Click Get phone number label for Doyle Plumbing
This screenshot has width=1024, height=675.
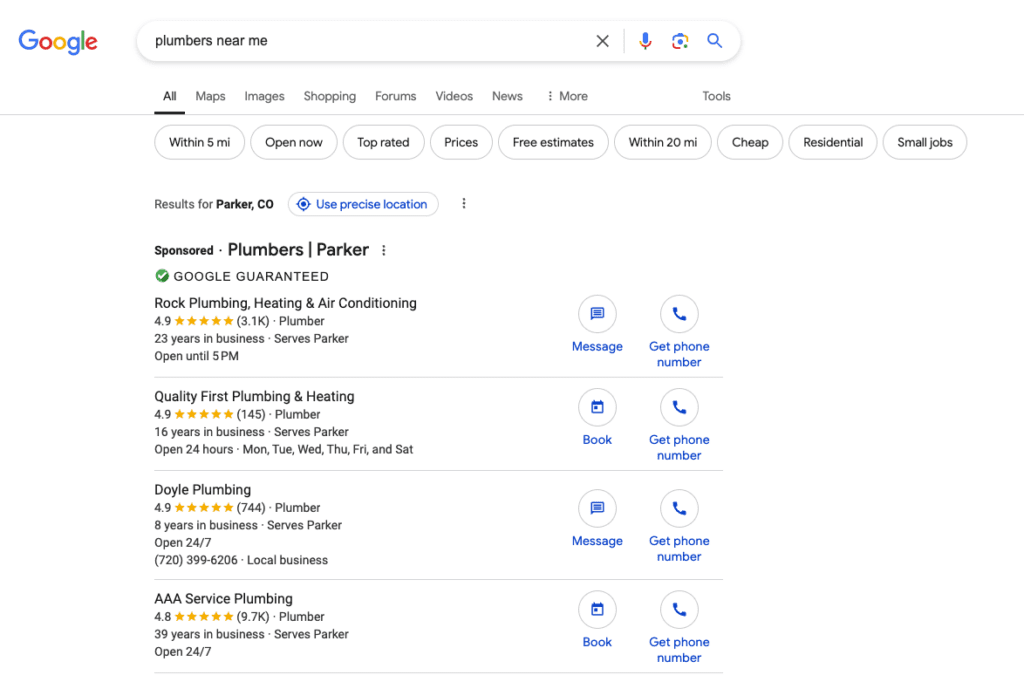[x=679, y=549]
